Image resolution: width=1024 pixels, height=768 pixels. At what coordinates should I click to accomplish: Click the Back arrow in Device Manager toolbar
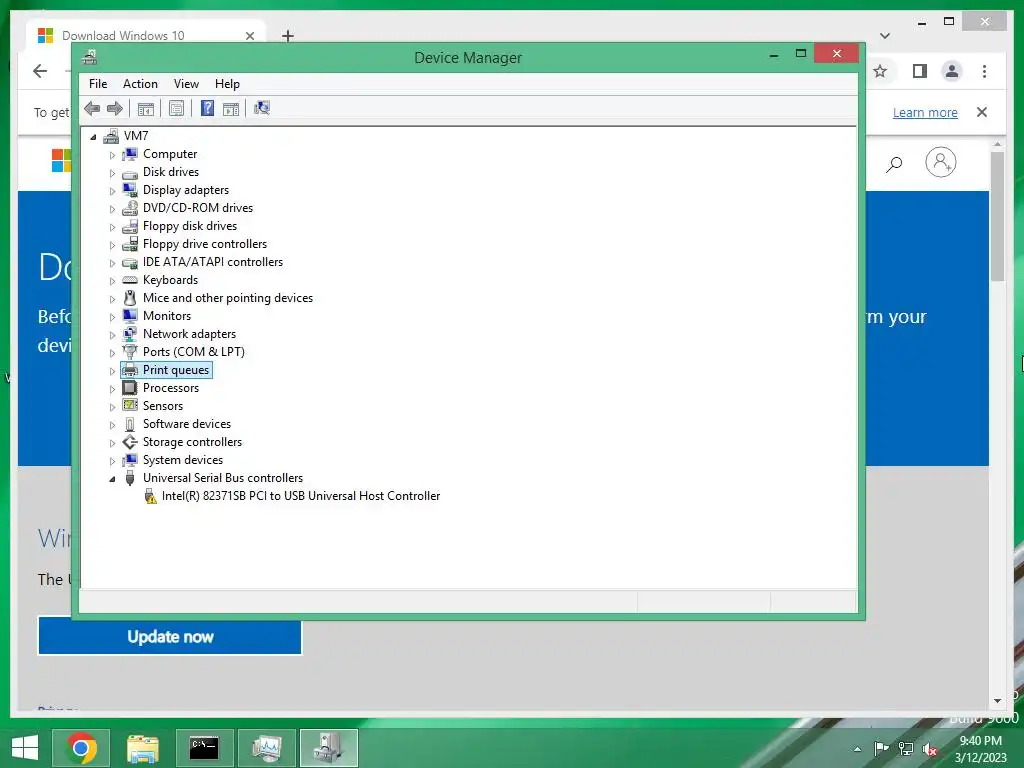click(x=92, y=108)
